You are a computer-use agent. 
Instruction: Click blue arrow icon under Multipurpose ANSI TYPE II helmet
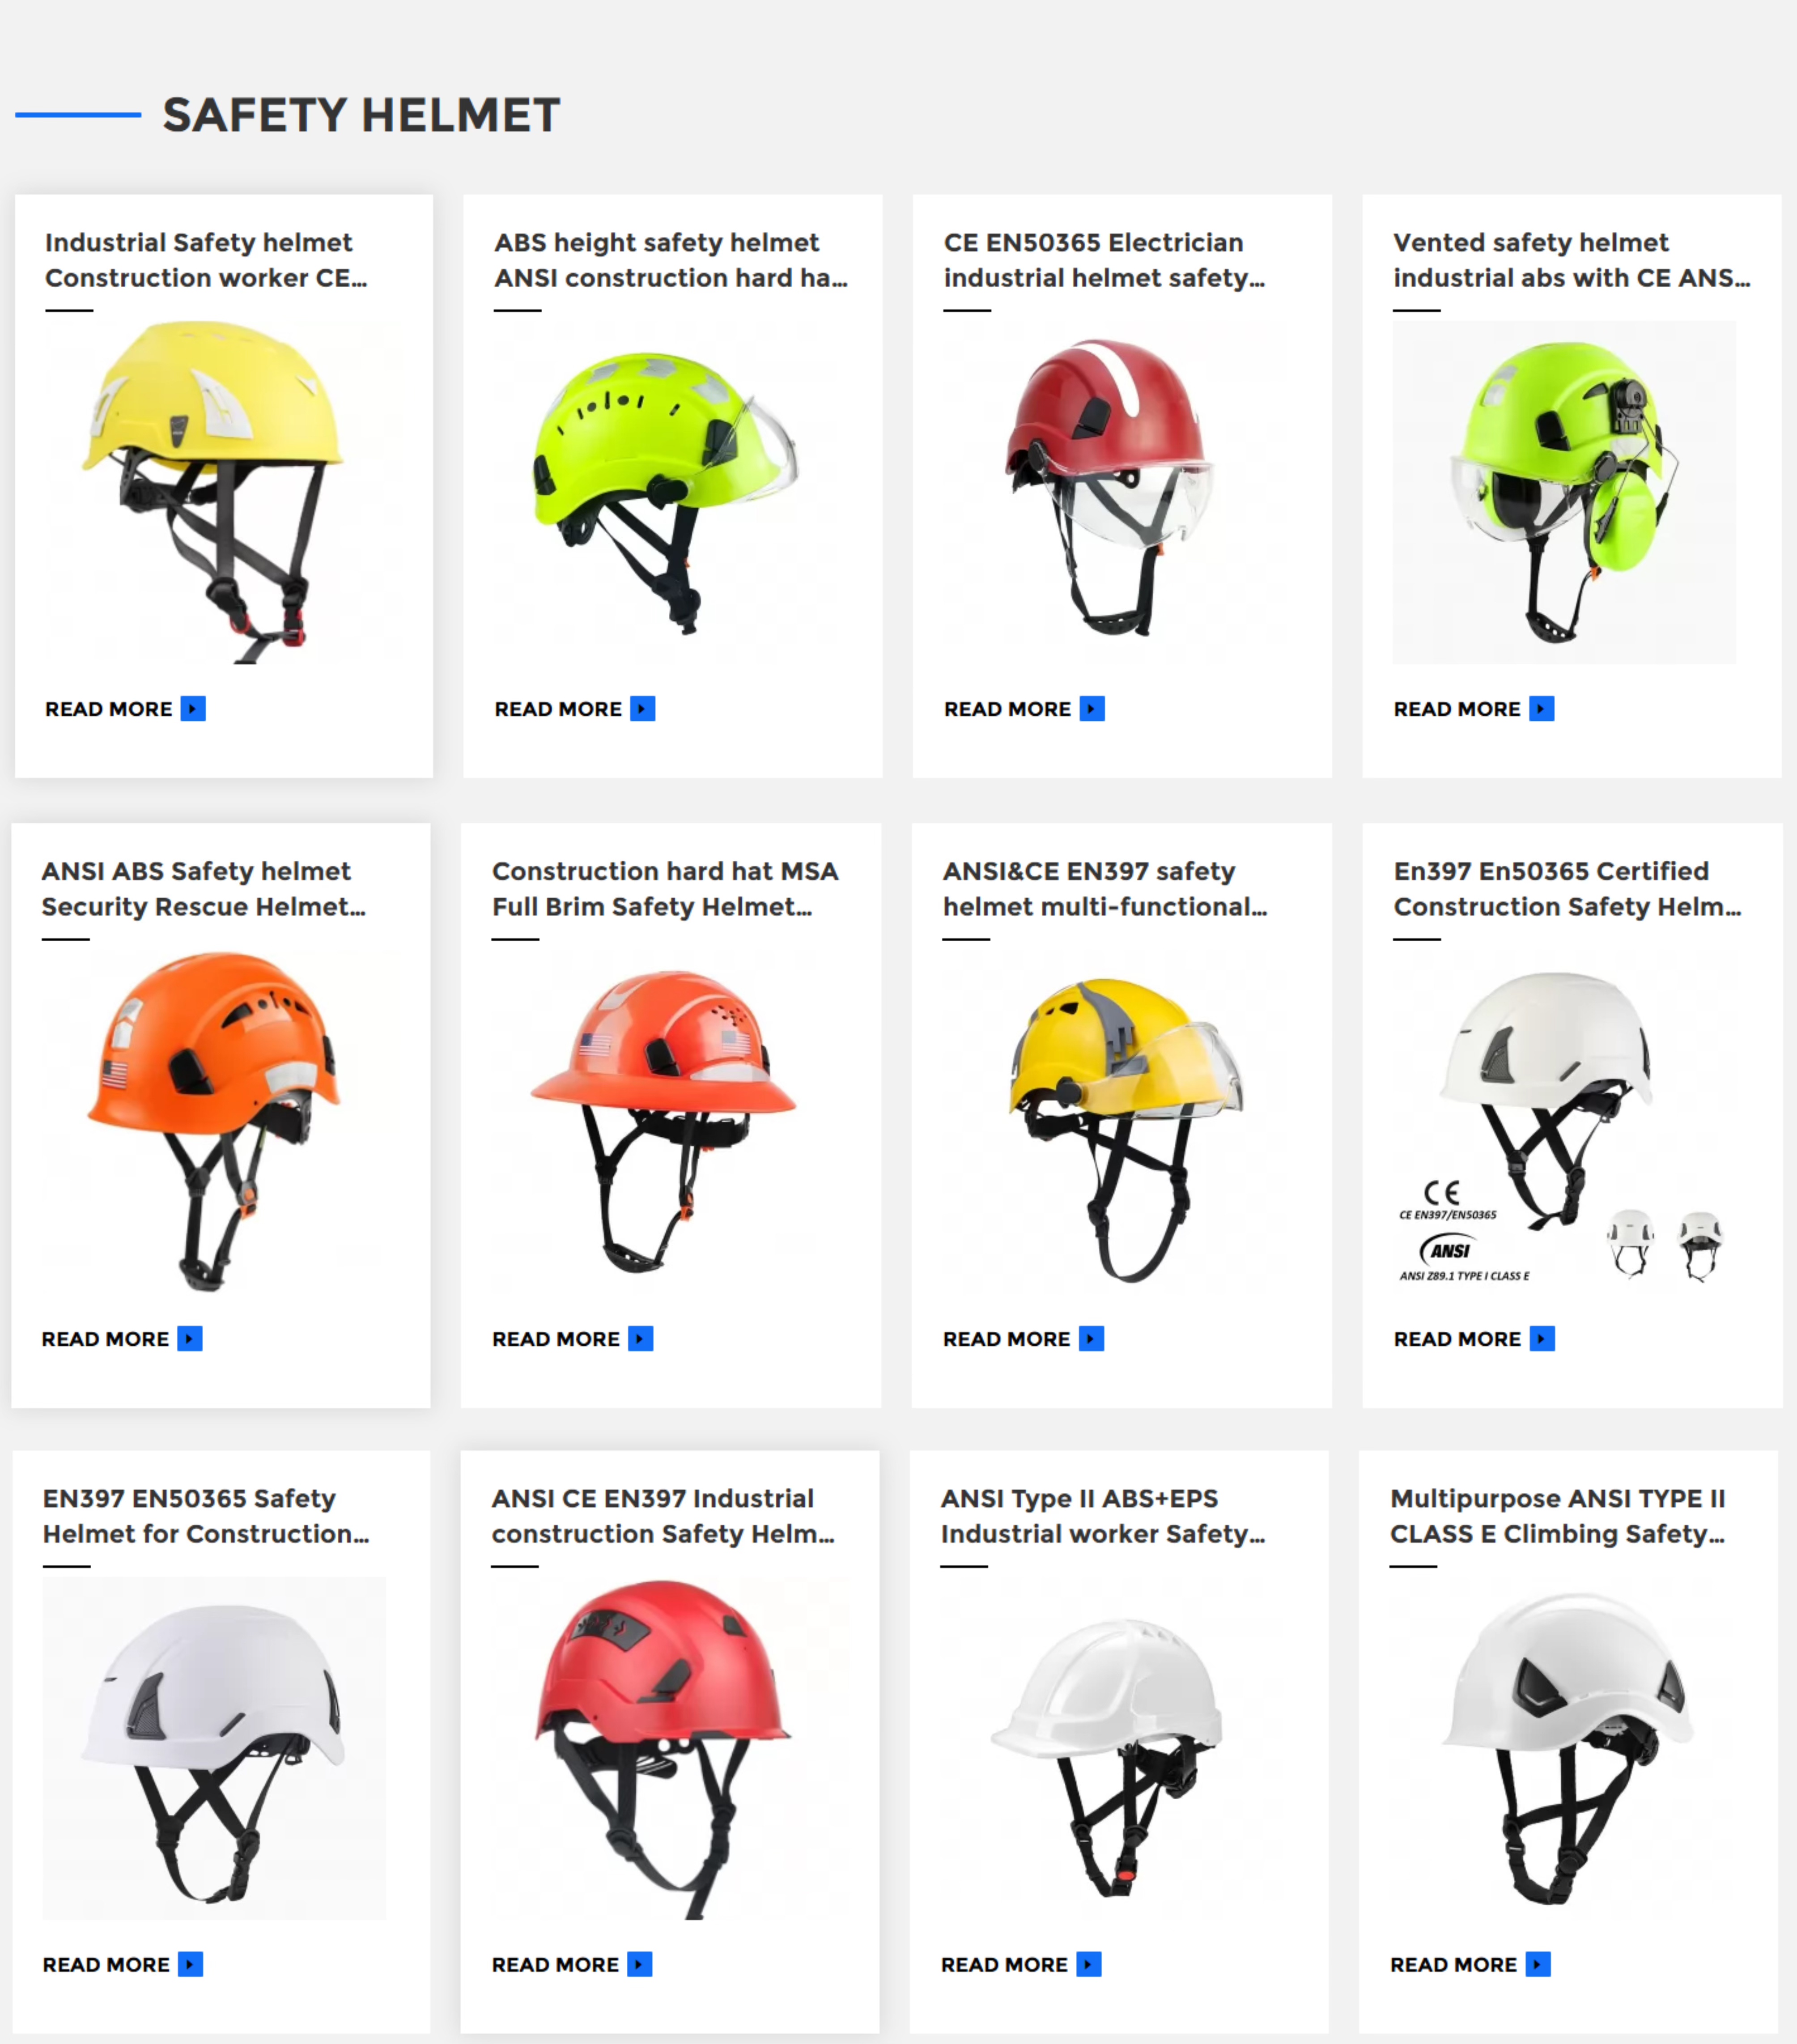[x=1538, y=1964]
